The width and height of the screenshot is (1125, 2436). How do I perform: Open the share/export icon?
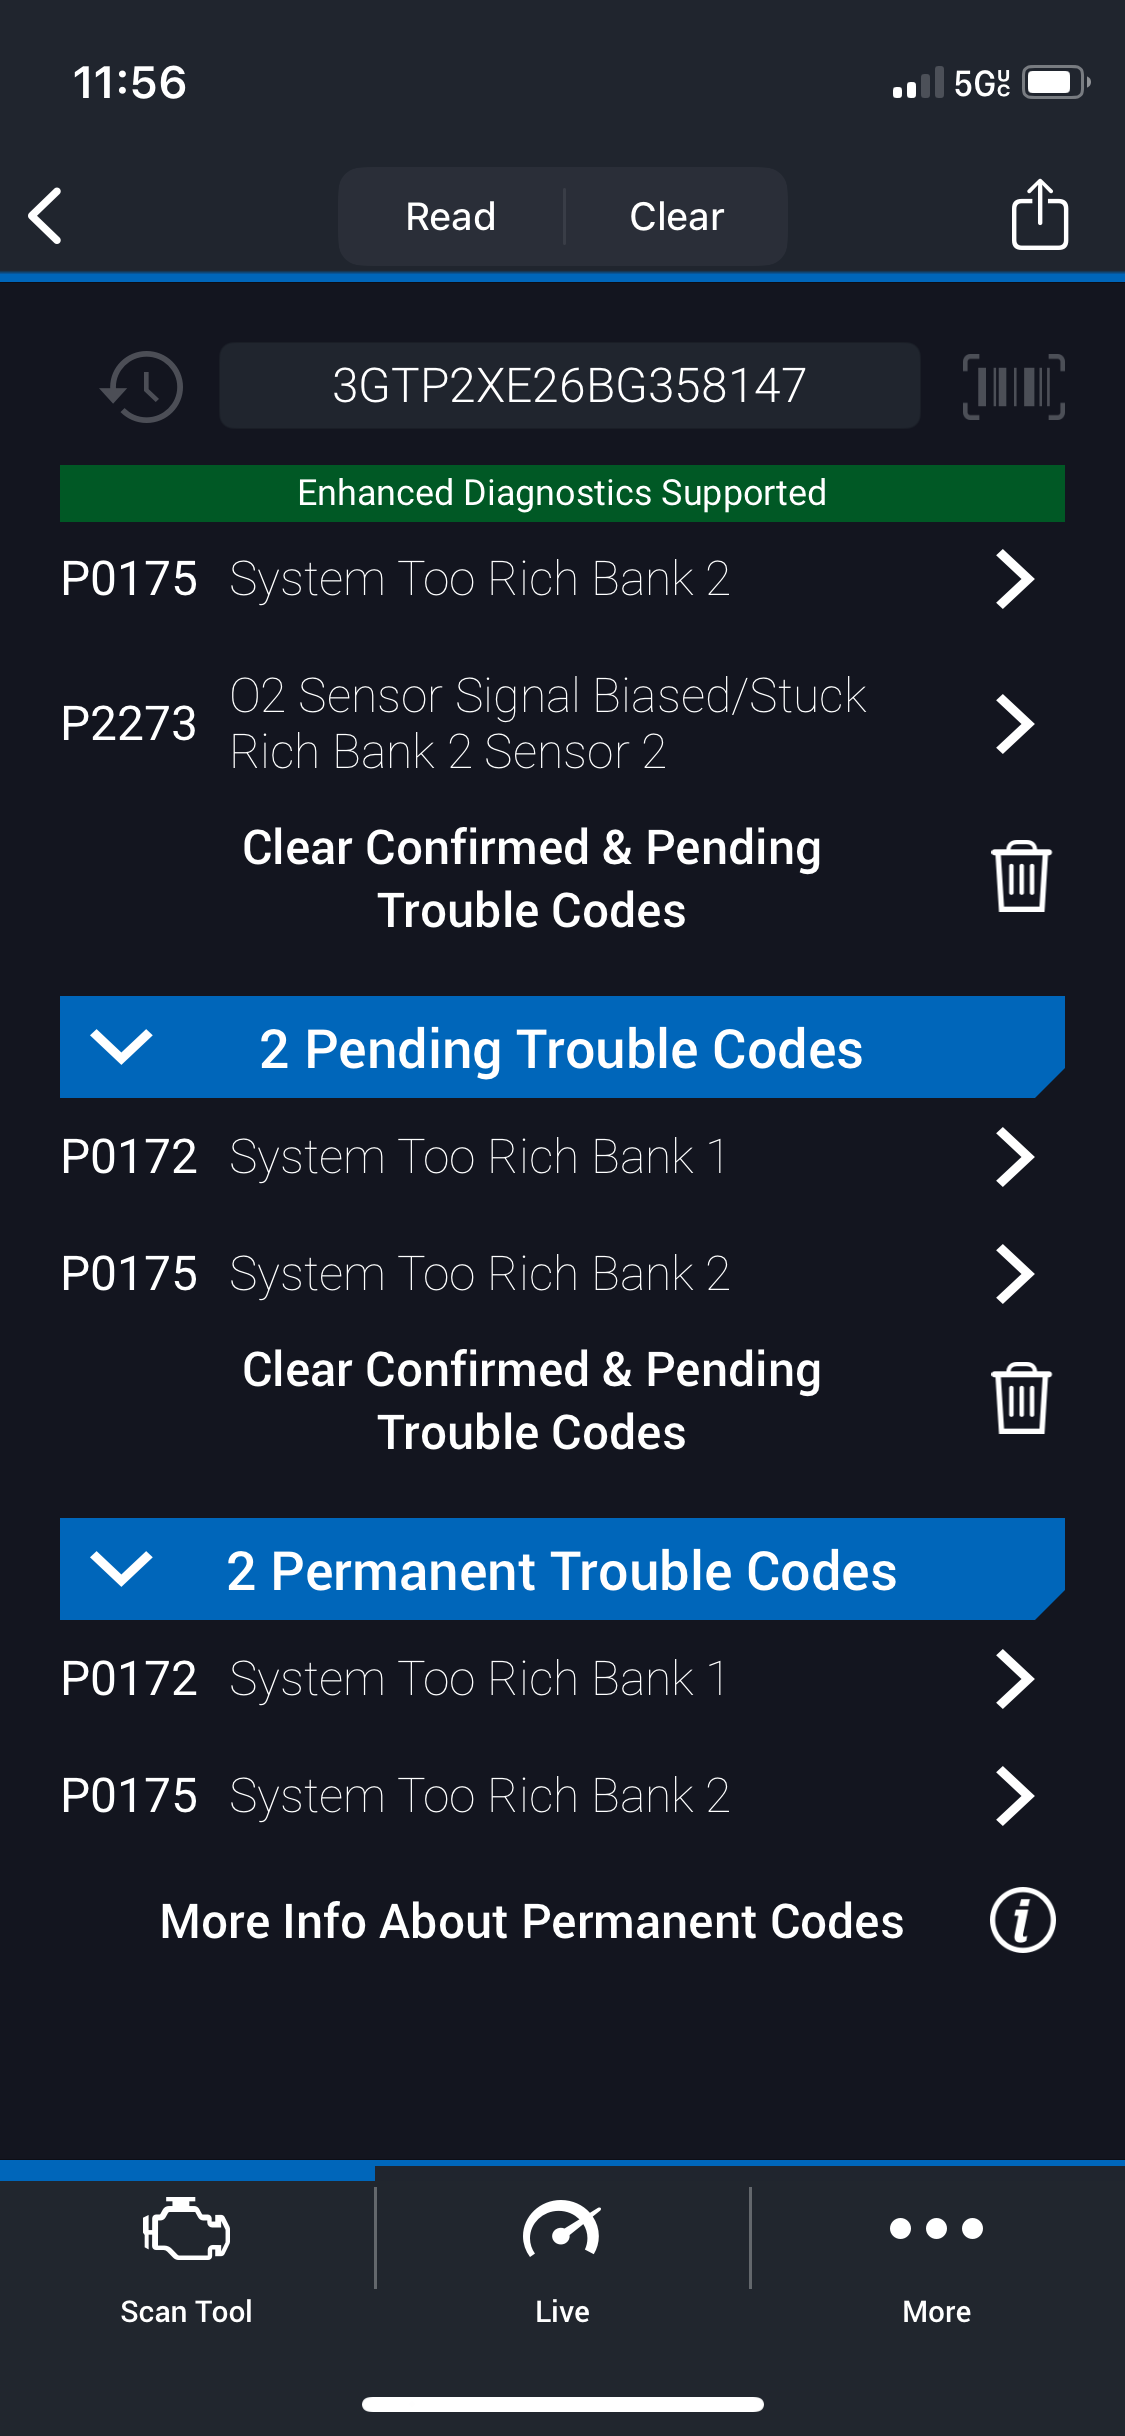(1039, 214)
